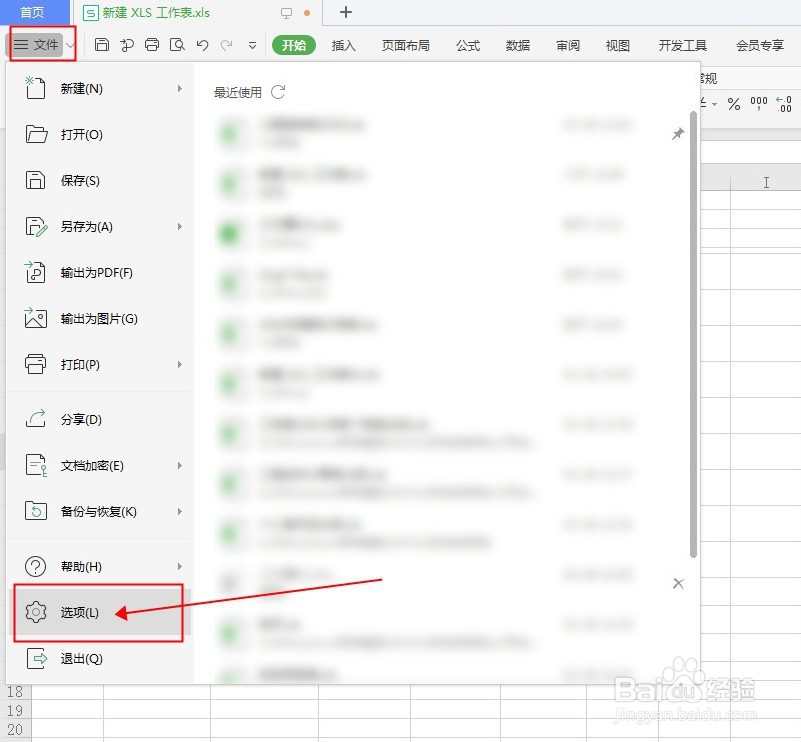801x742 pixels.
Task: Click the plus icon to add new tab
Action: point(346,12)
